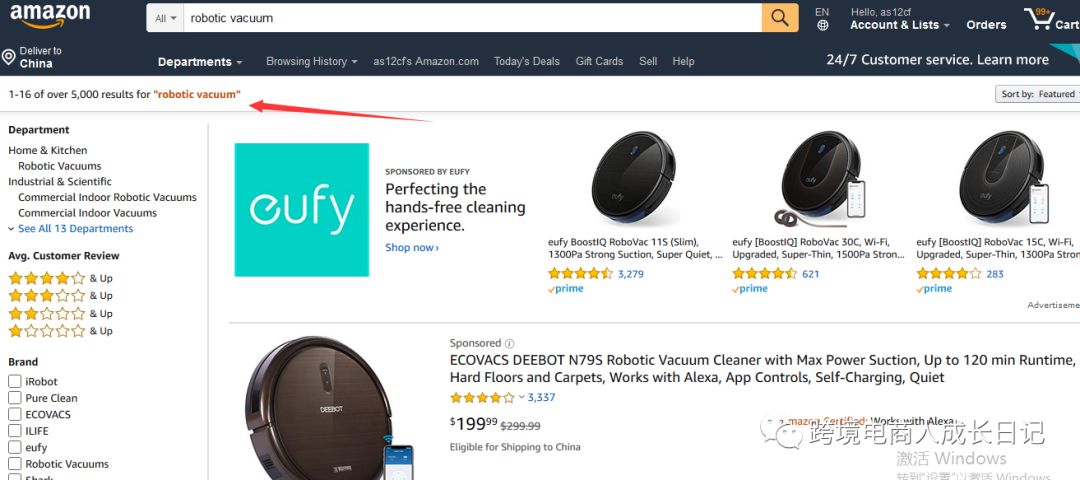
Task: Click the globe language icon
Action: [x=823, y=26]
